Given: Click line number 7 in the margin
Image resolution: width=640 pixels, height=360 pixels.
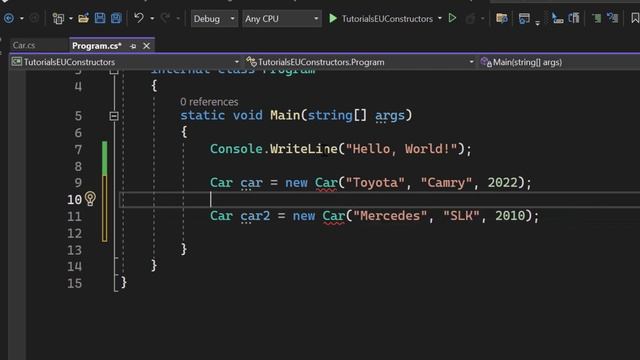Looking at the screenshot, I should coord(78,150).
